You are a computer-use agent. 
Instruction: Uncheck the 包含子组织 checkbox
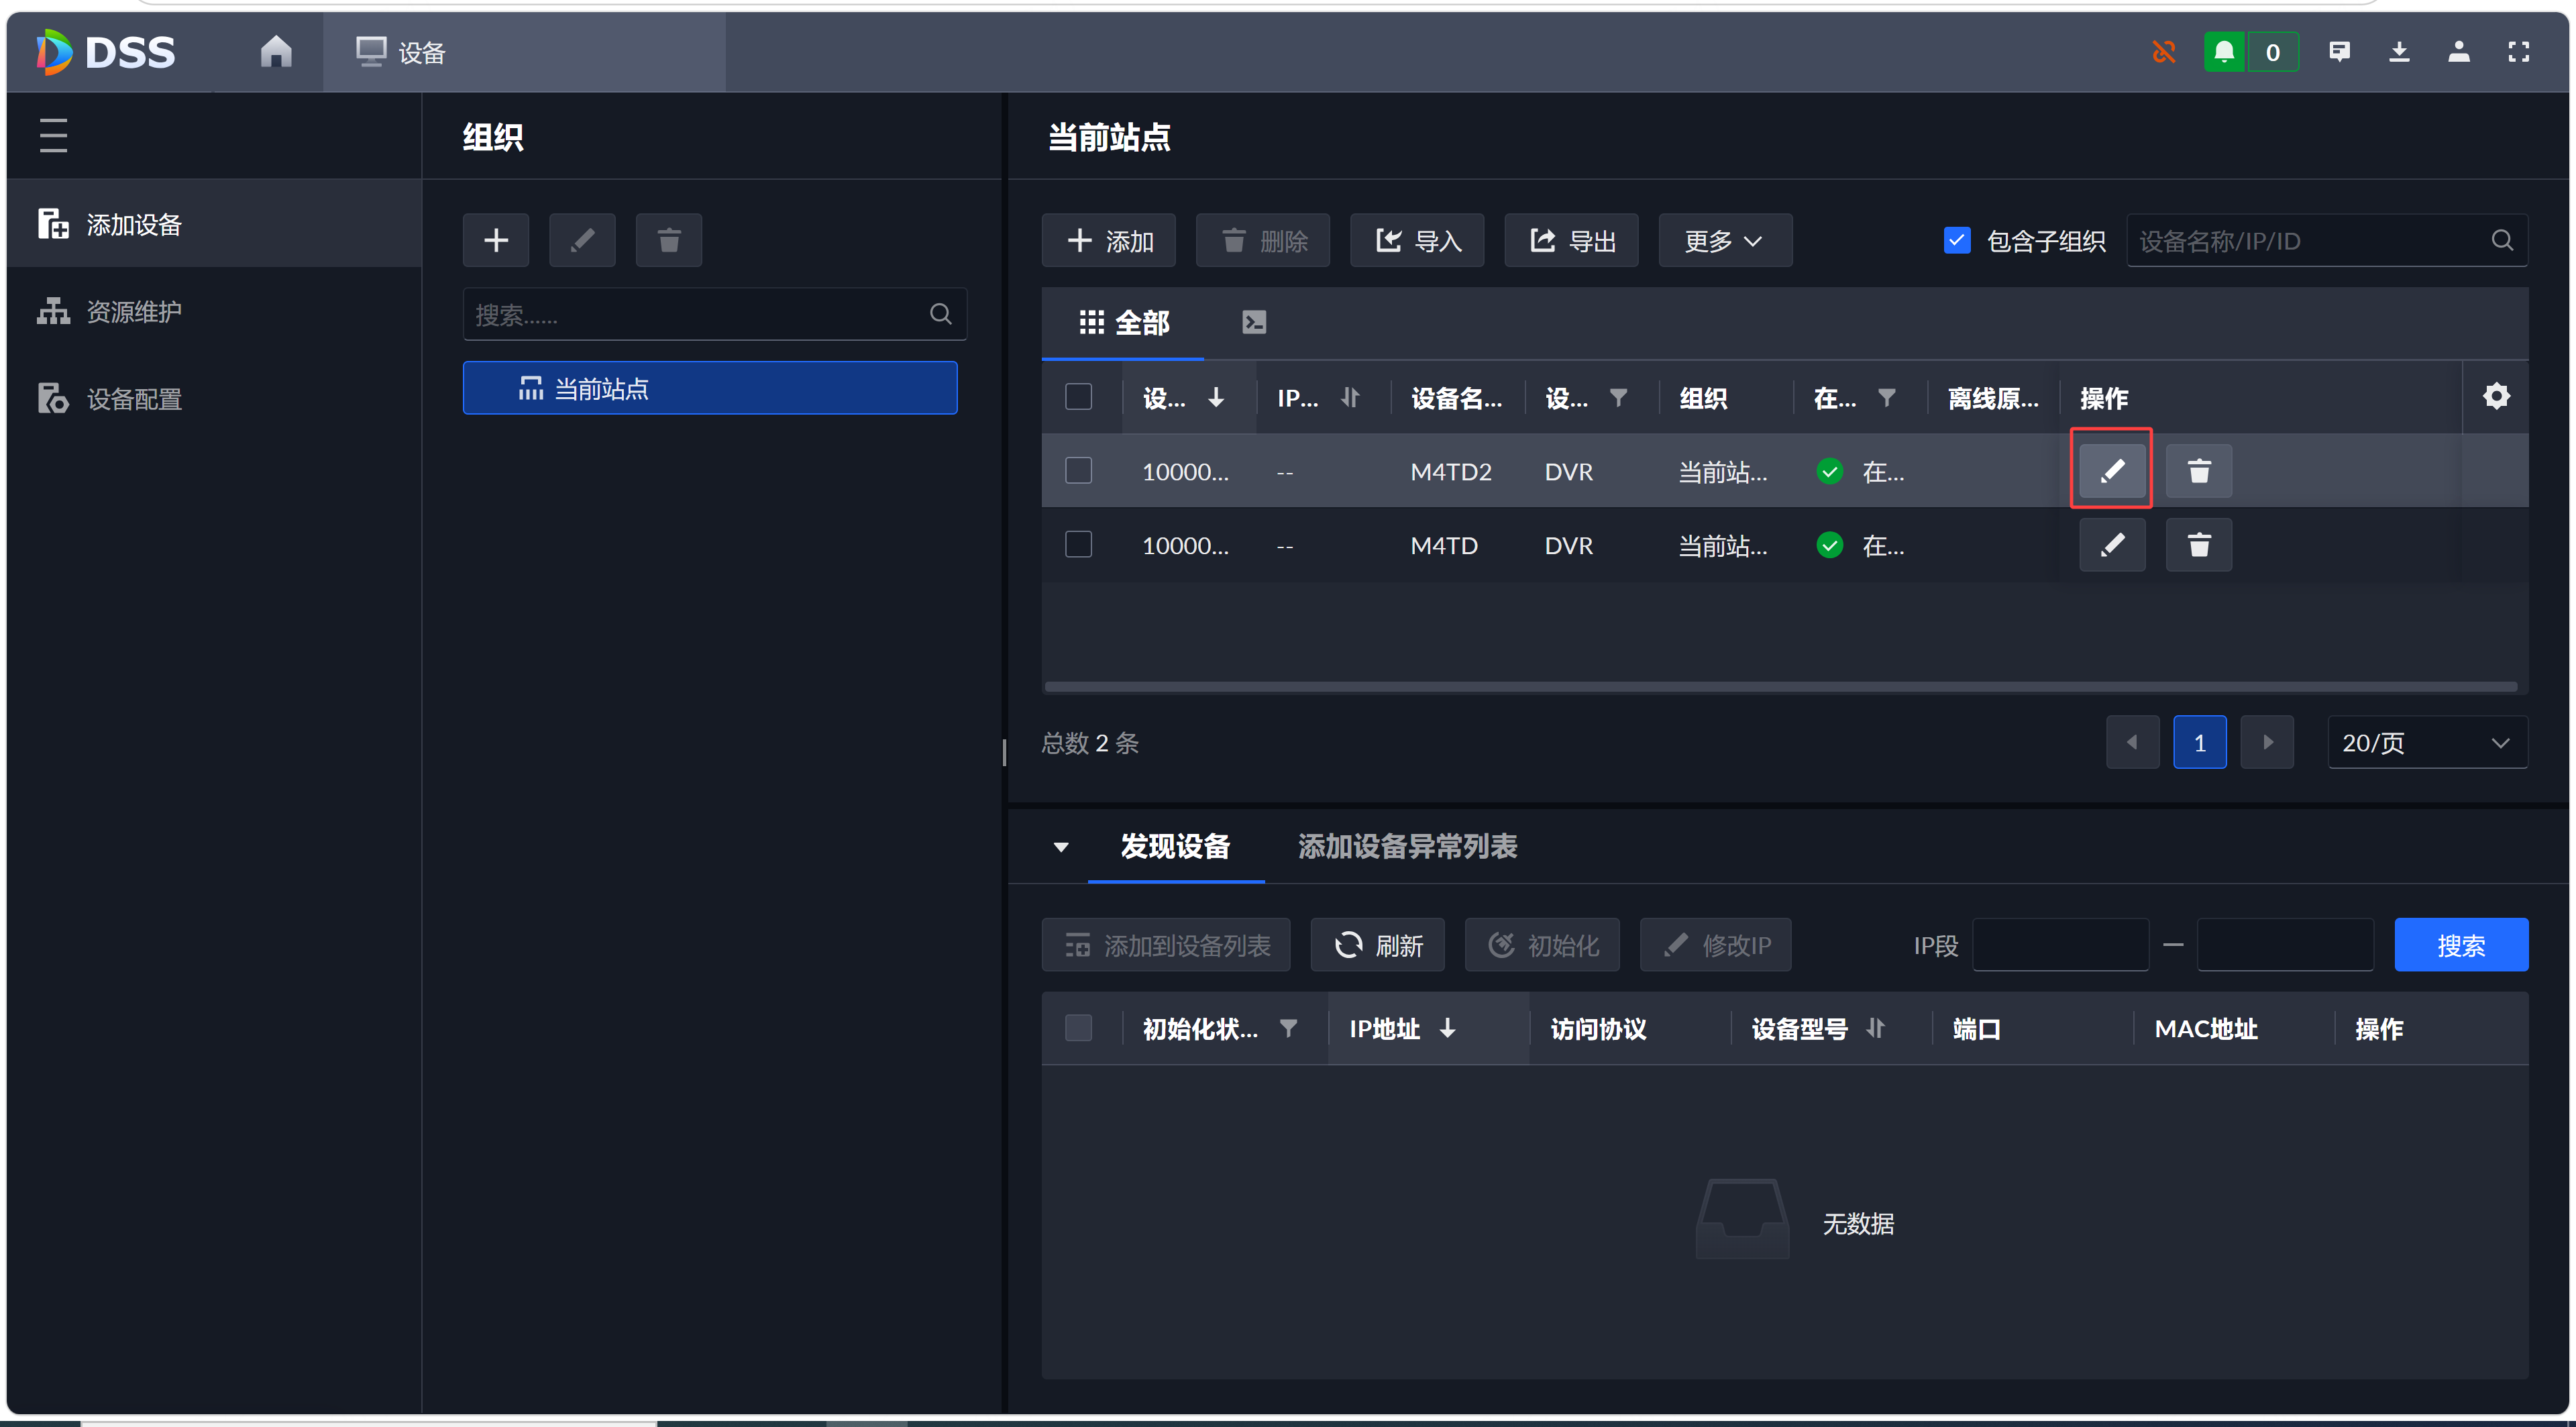pyautogui.click(x=1957, y=240)
